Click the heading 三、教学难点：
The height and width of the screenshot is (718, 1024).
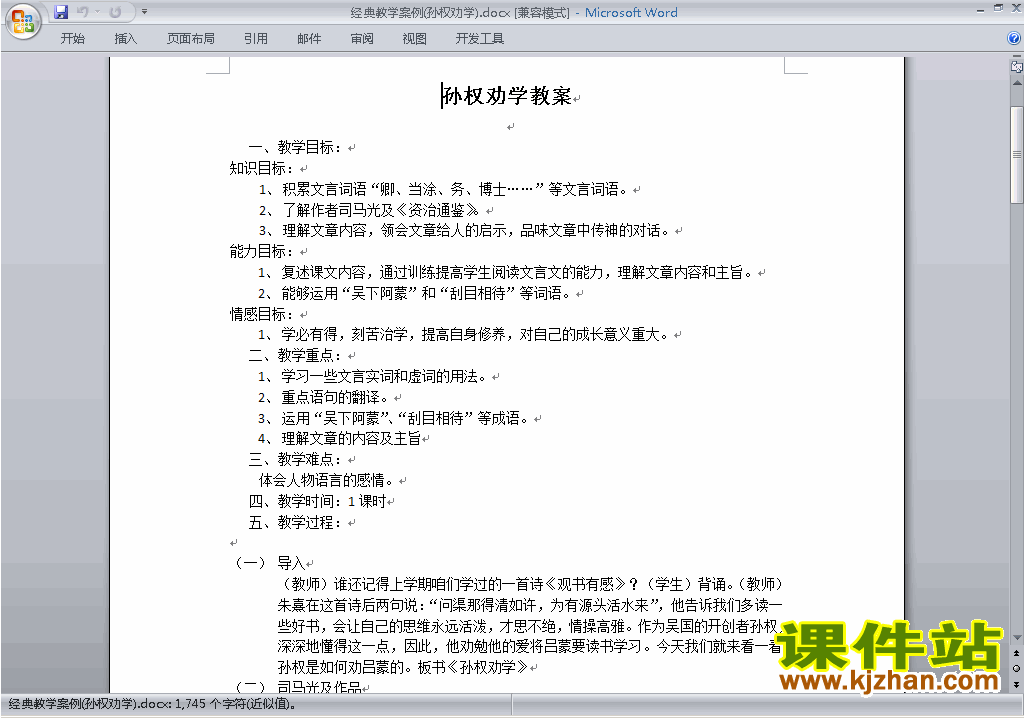point(295,459)
